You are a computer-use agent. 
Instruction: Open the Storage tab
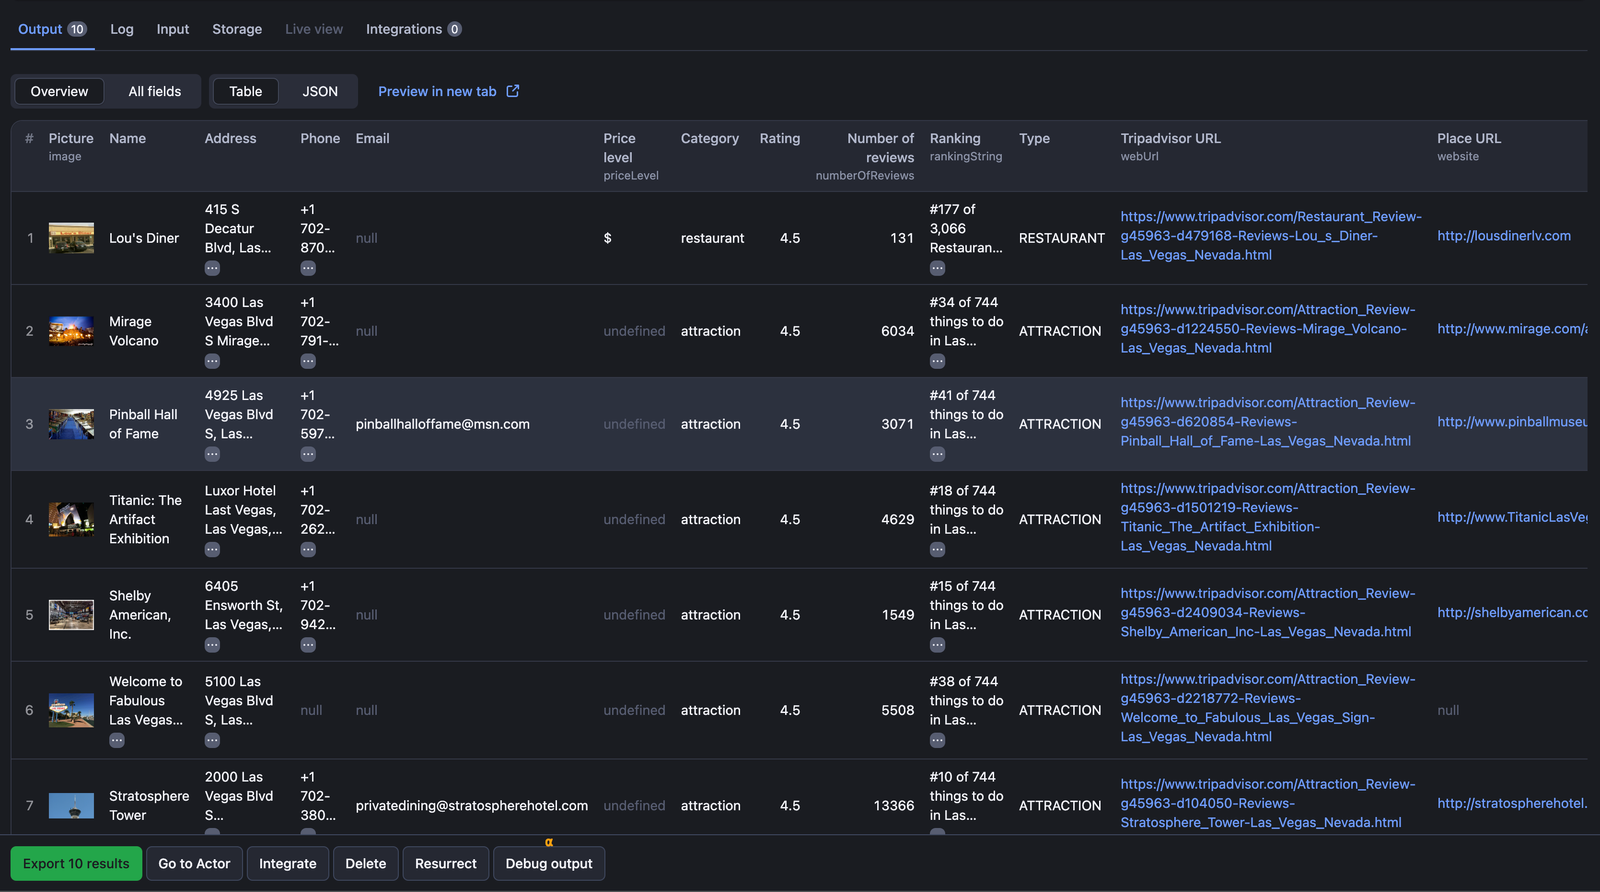[x=237, y=29]
